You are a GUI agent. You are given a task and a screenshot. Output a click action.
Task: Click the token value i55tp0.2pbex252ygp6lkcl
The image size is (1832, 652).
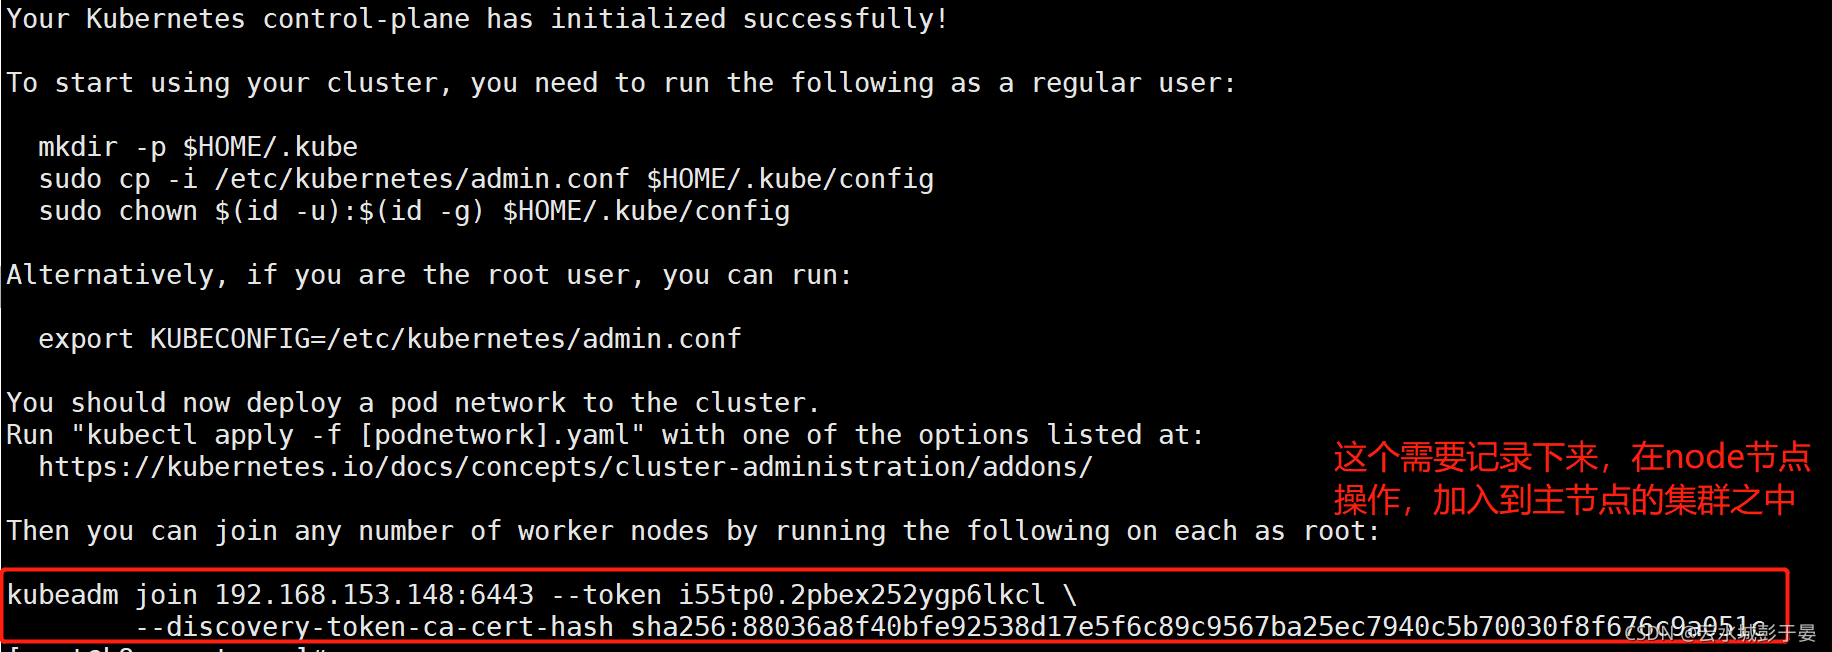[x=862, y=595]
